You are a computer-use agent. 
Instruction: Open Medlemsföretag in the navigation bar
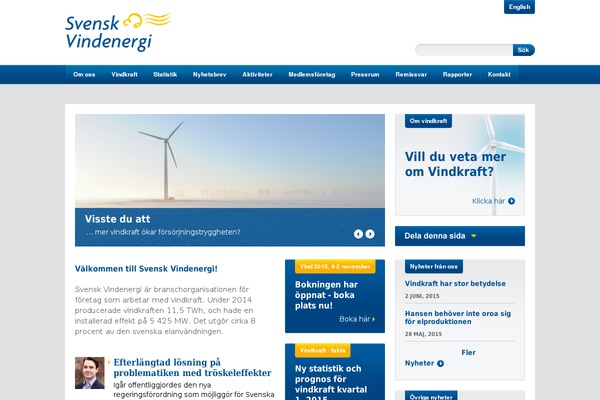[311, 75]
